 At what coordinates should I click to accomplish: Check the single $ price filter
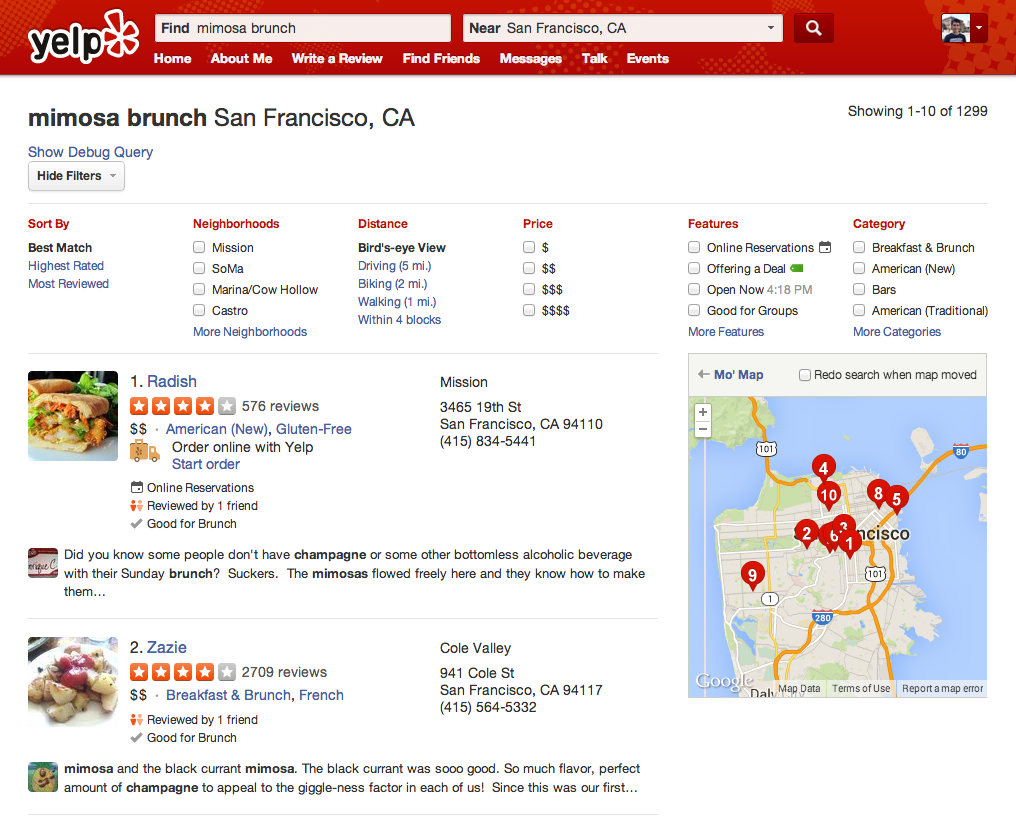pyautogui.click(x=529, y=247)
